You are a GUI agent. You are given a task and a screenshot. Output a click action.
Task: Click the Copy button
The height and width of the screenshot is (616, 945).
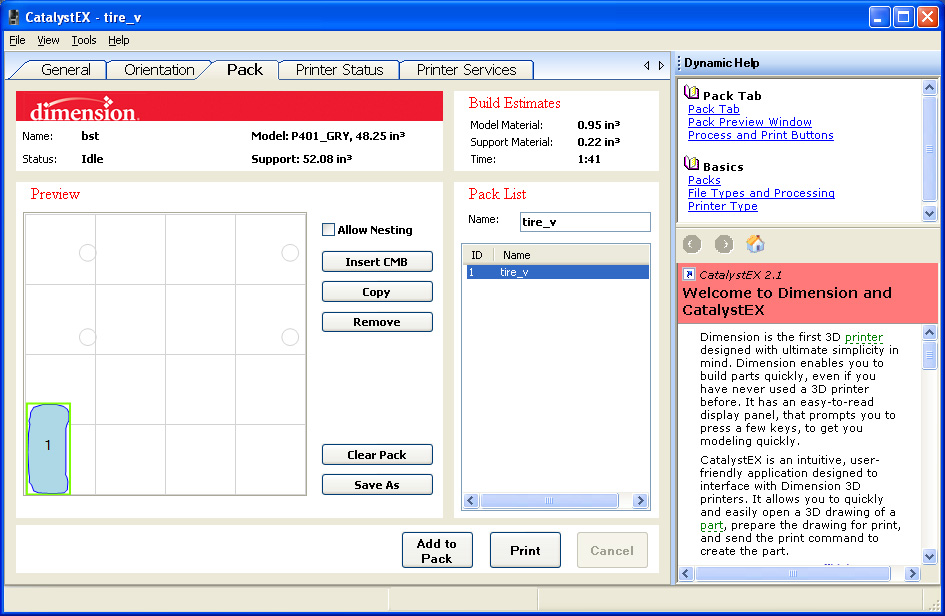point(377,292)
